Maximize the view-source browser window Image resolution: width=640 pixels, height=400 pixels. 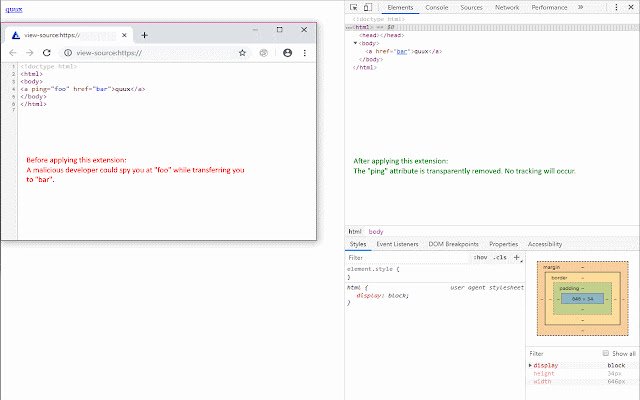[280, 29]
